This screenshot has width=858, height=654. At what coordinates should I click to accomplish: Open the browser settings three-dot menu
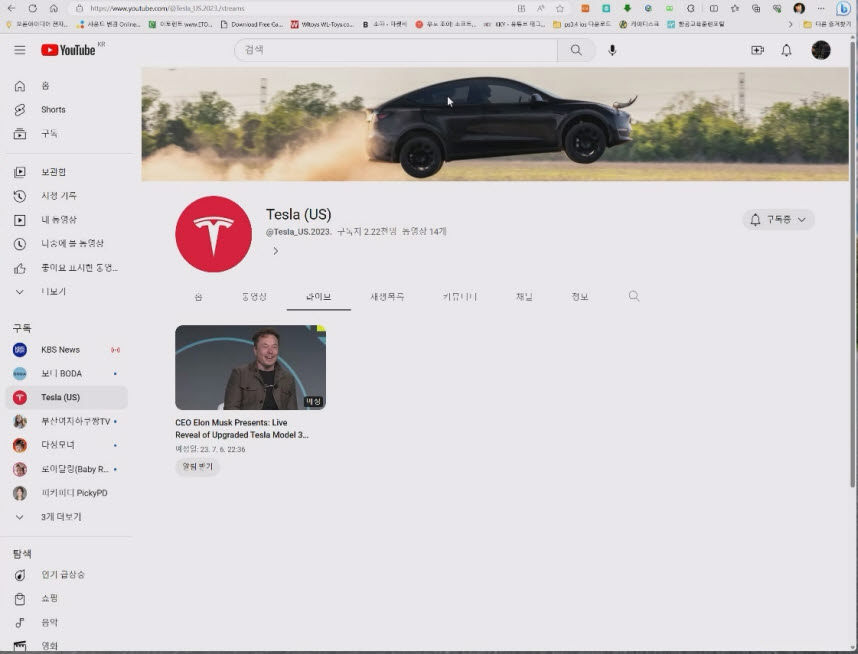coord(821,8)
